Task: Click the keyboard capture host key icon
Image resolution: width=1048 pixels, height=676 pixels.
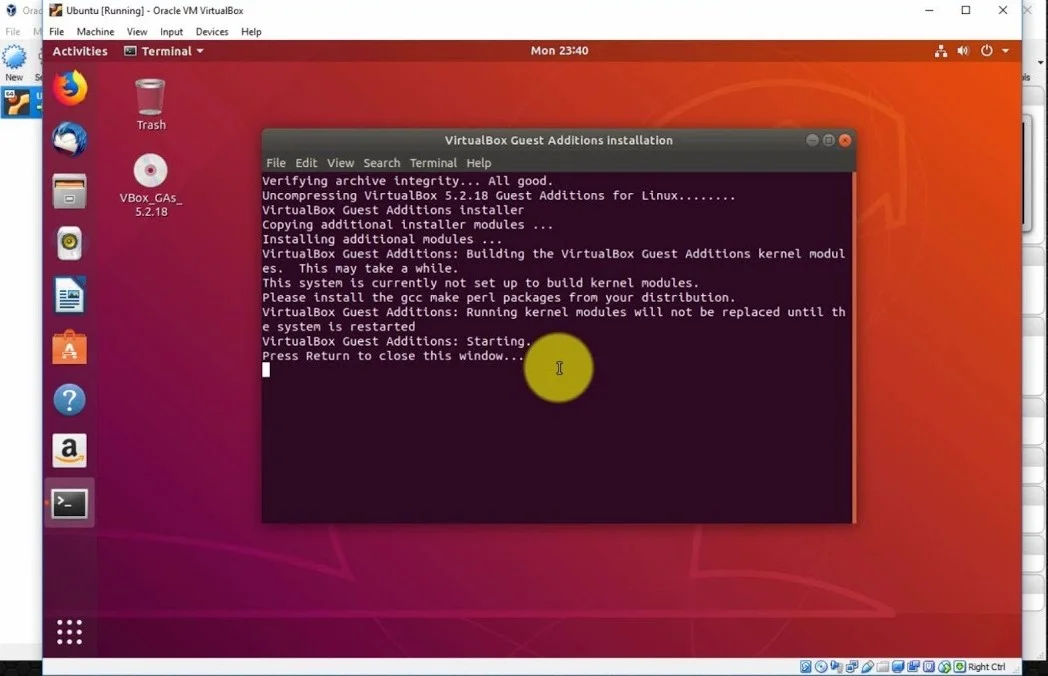Action: click(960, 667)
